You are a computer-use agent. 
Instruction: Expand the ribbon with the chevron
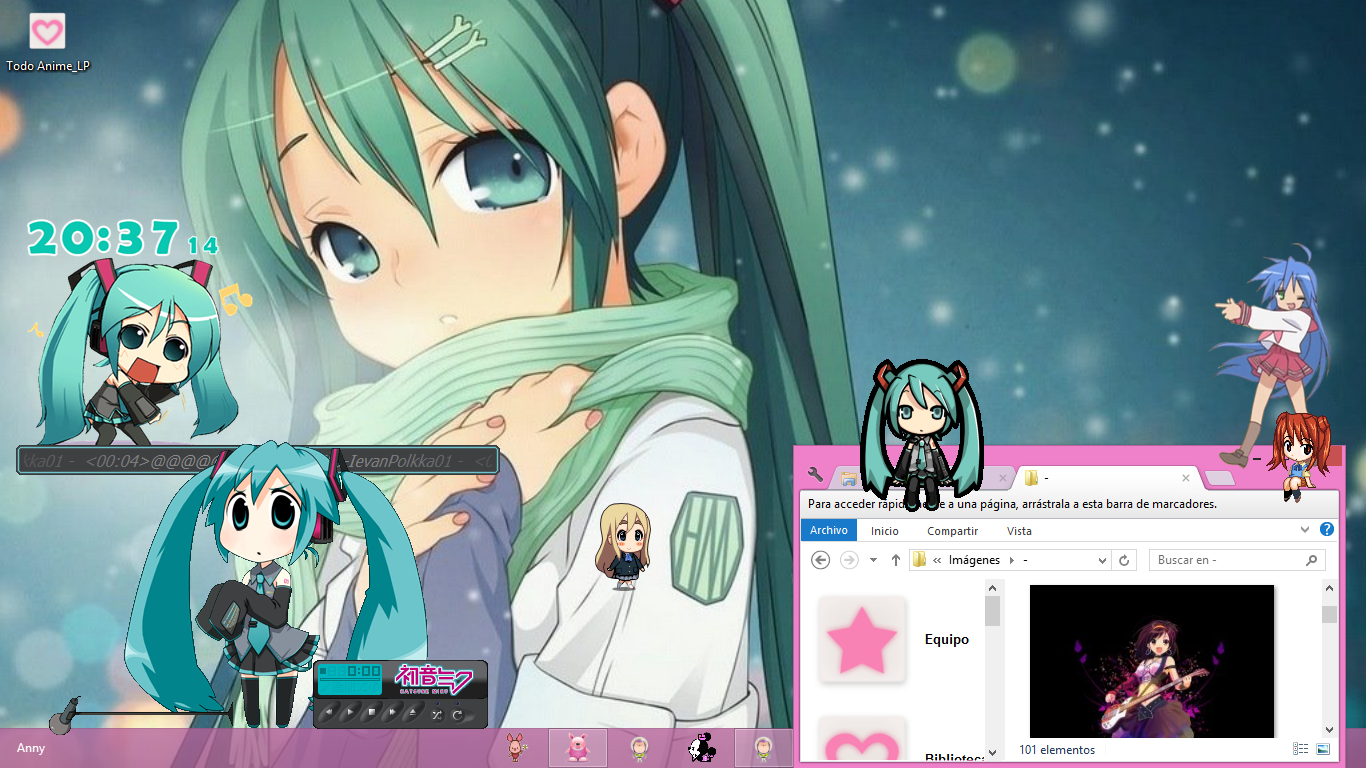click(1305, 529)
